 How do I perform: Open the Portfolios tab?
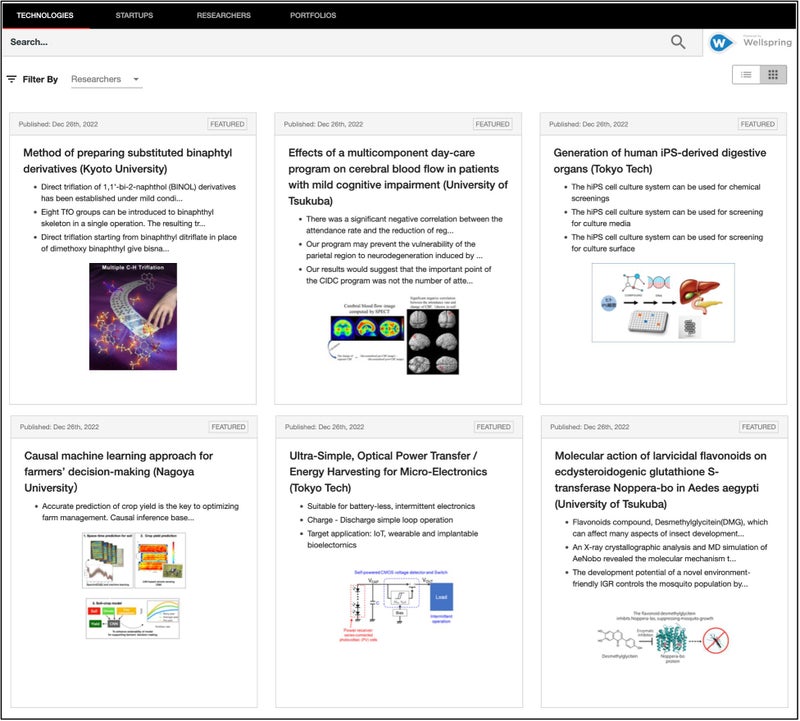point(313,15)
